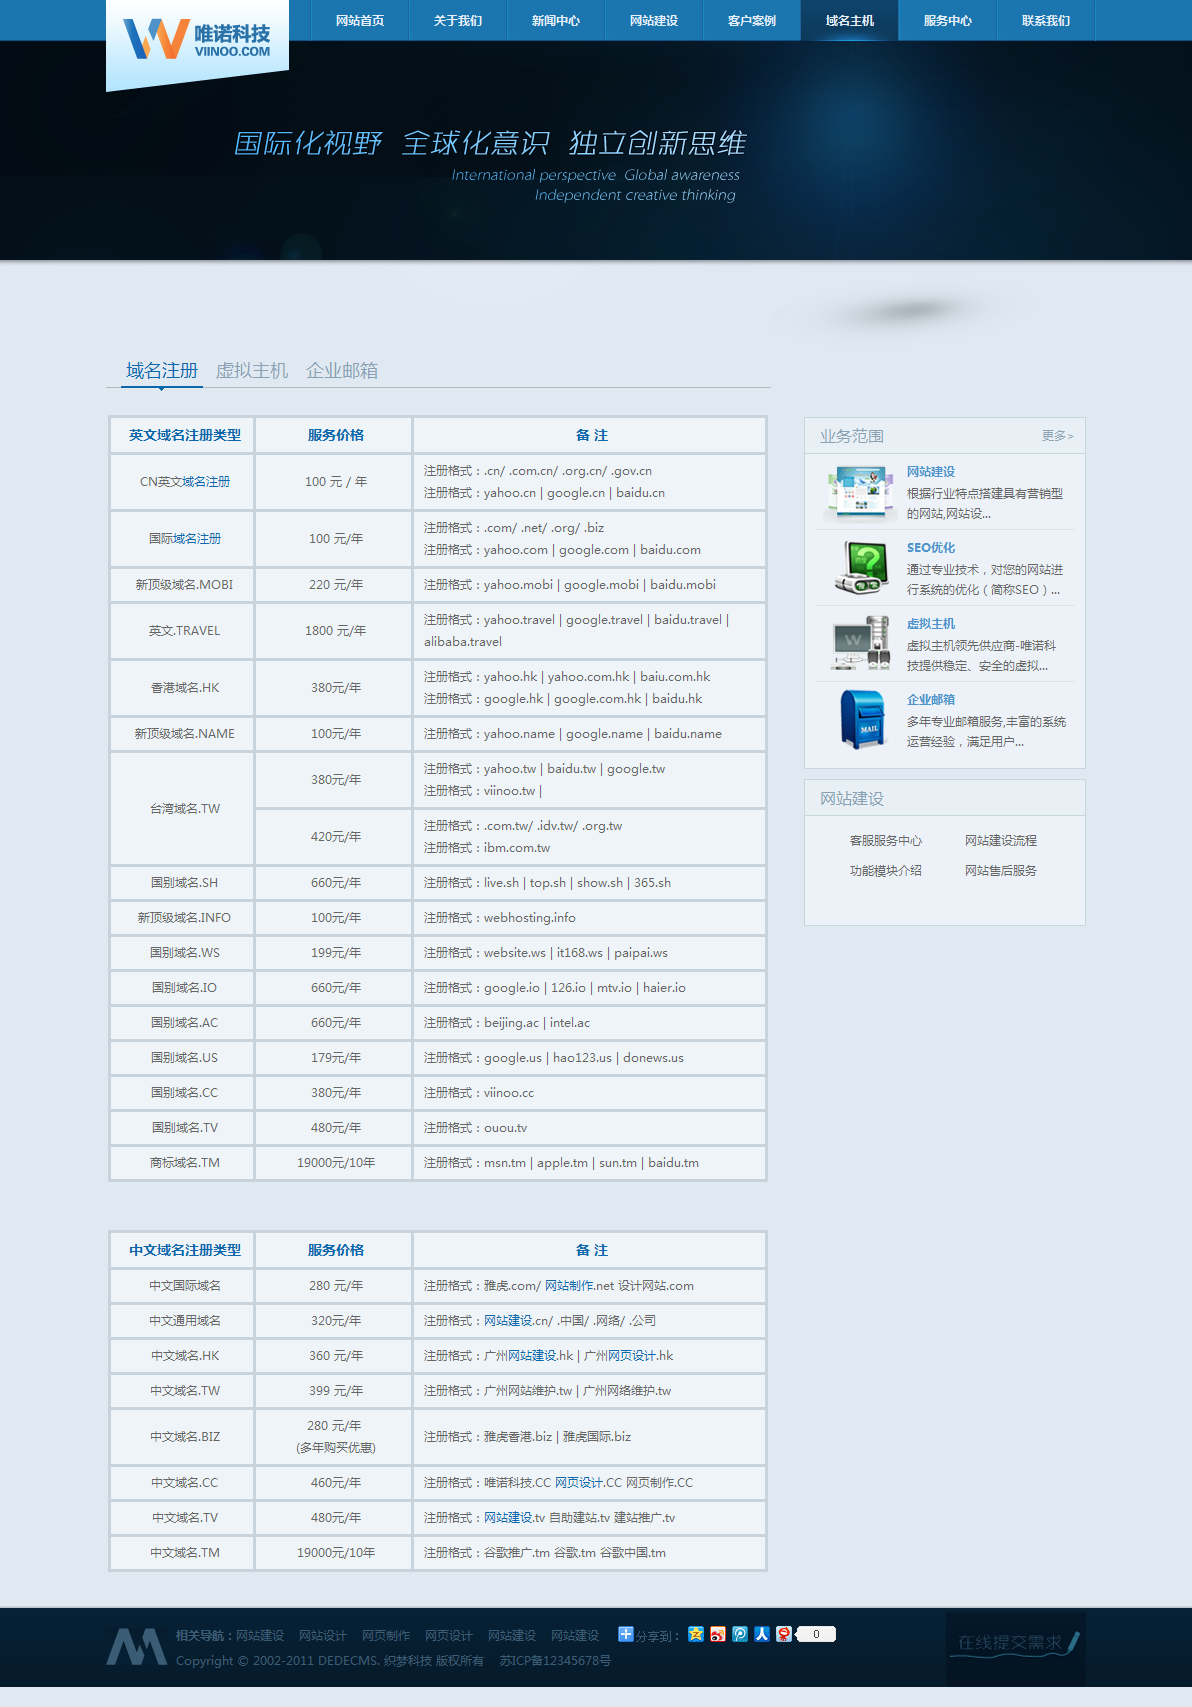Expand 更多 in the 业务范围 panel
Screen dimensions: 1192x1707
click(x=1057, y=436)
